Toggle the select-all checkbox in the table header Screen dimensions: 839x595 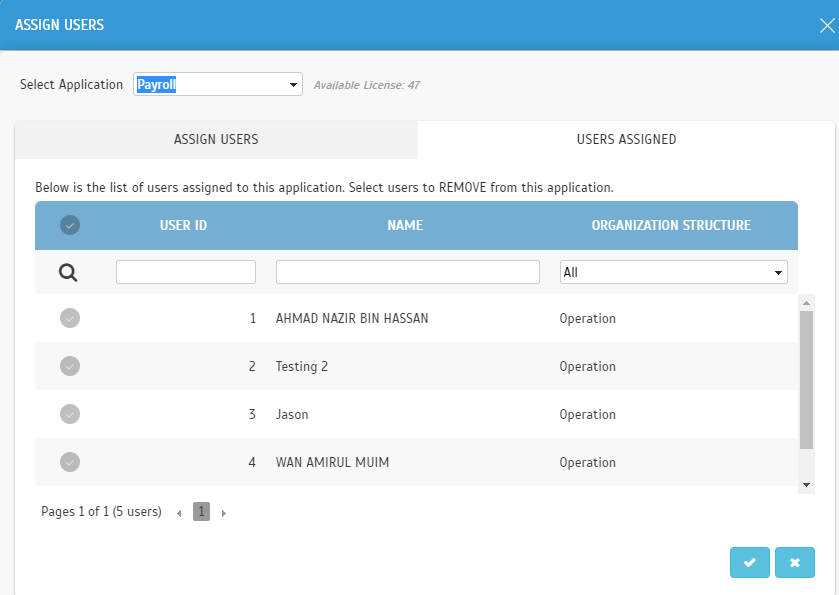point(70,225)
